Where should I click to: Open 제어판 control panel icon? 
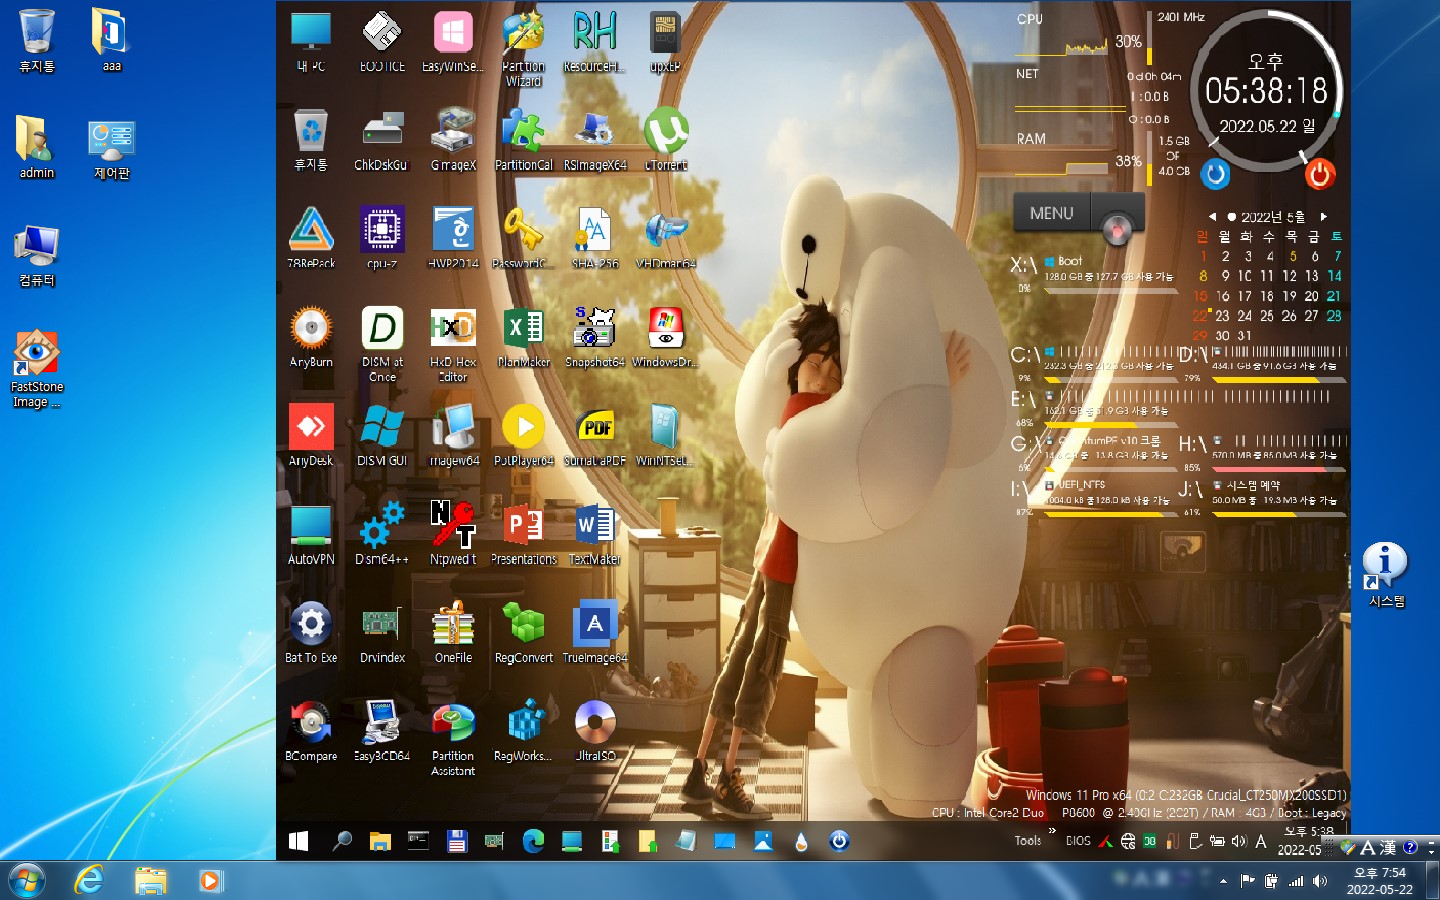[x=111, y=148]
